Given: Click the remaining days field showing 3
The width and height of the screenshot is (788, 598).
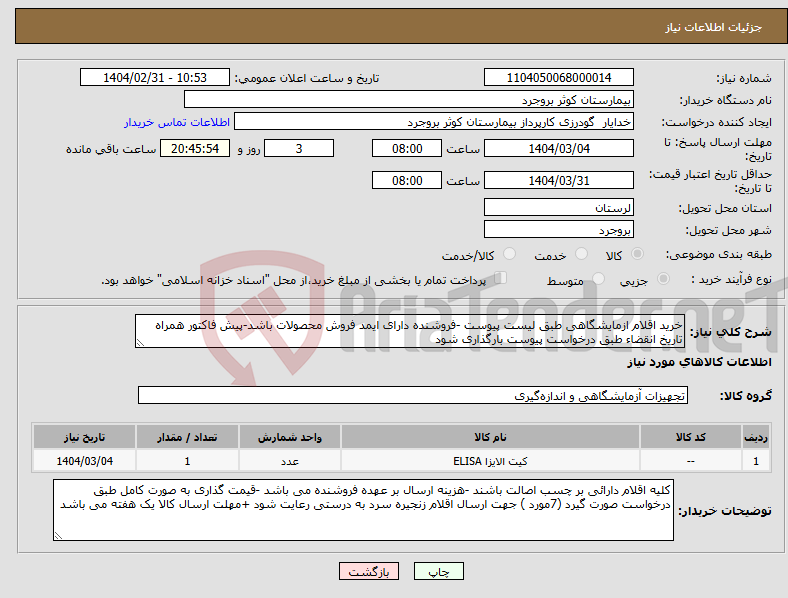Looking at the screenshot, I should [299, 148].
